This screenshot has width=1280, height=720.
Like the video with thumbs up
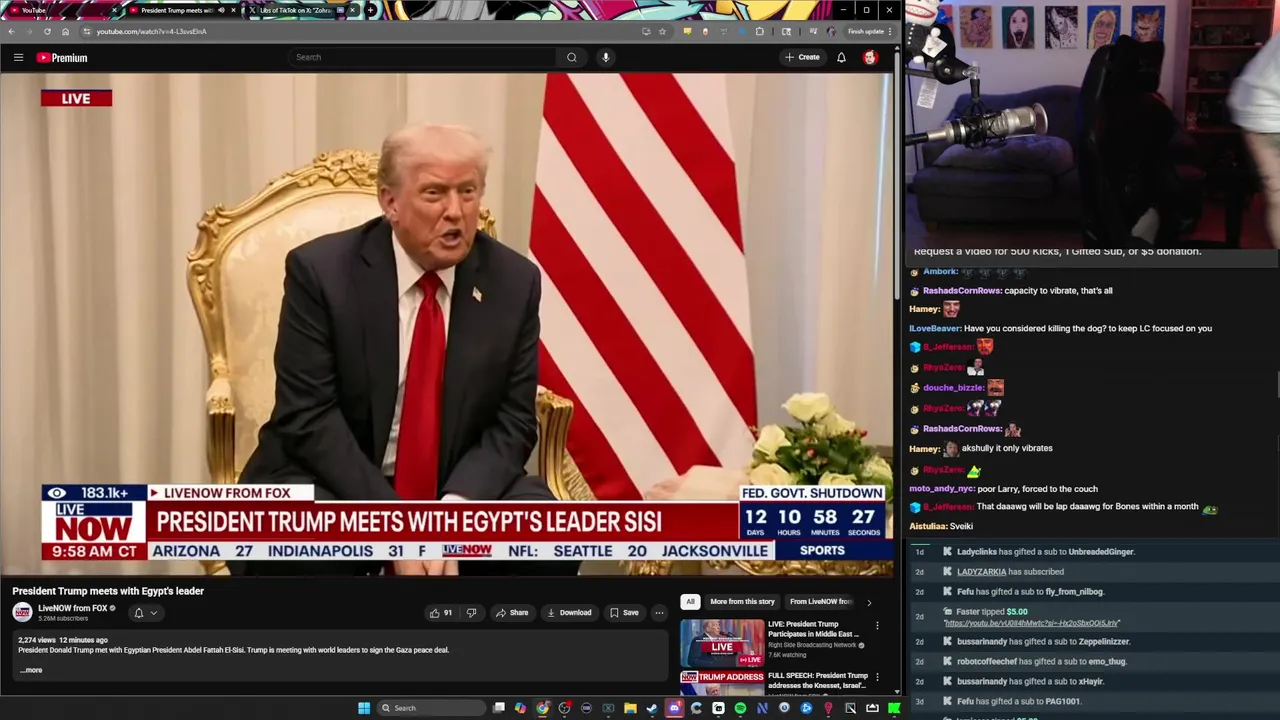click(x=441, y=613)
